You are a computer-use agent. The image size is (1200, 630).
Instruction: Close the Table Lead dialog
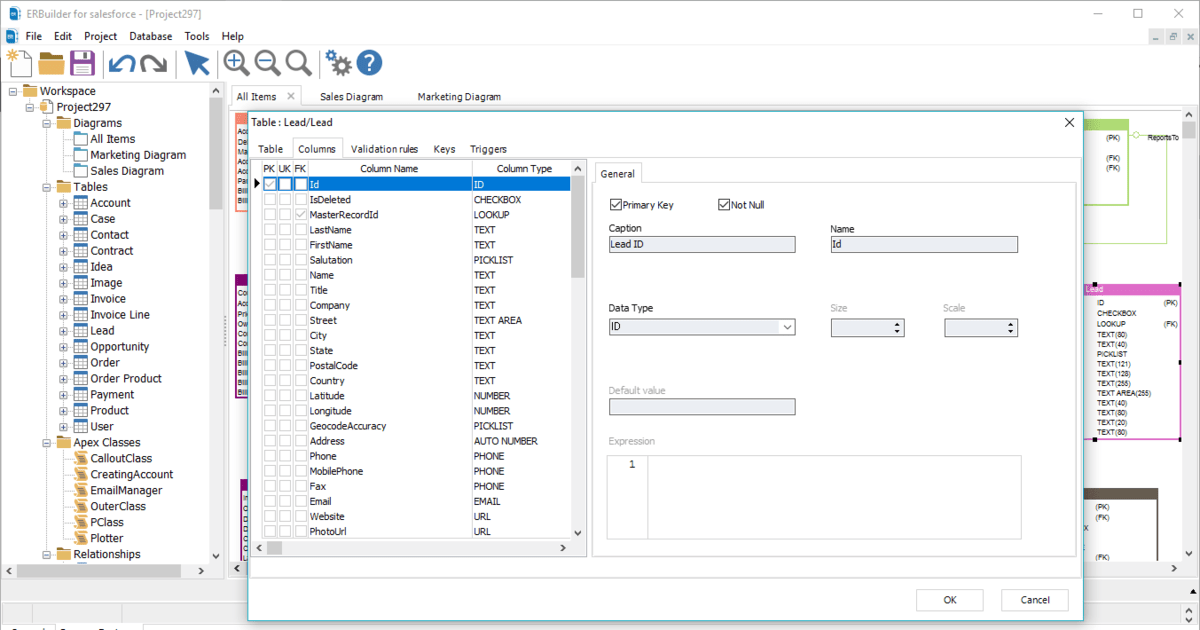tap(1070, 122)
